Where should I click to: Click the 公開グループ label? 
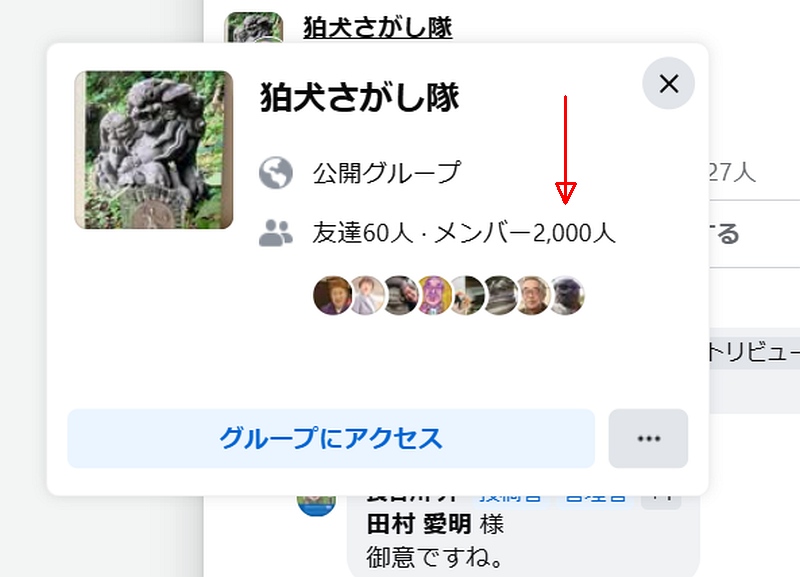[387, 172]
